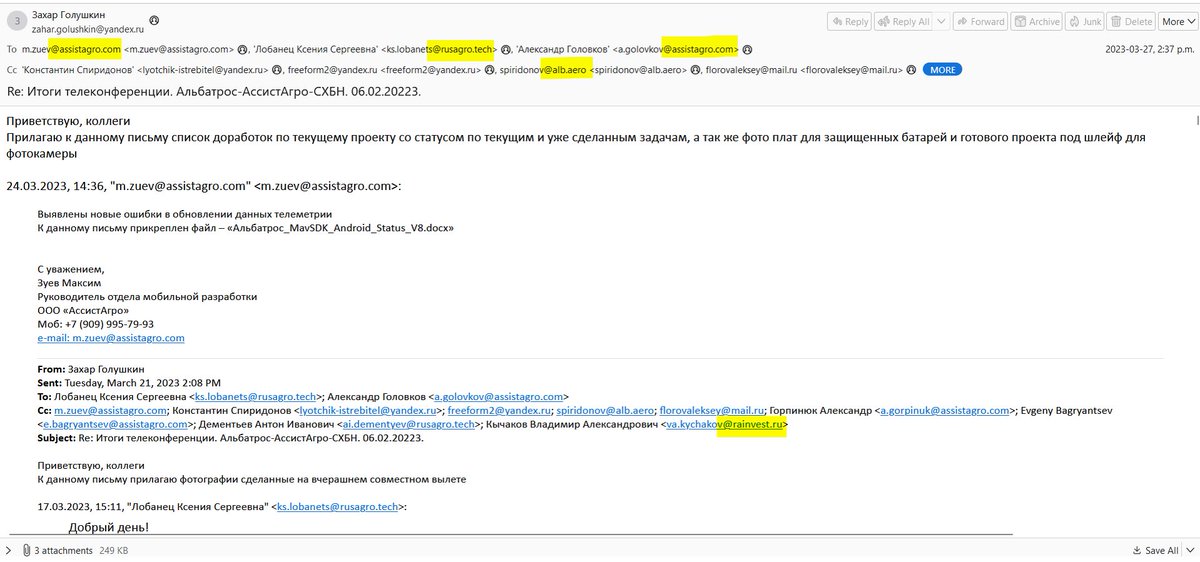Viewport: 1200px width, 562px height.
Task: Open Save All dropdown arrow
Action: click(1188, 550)
